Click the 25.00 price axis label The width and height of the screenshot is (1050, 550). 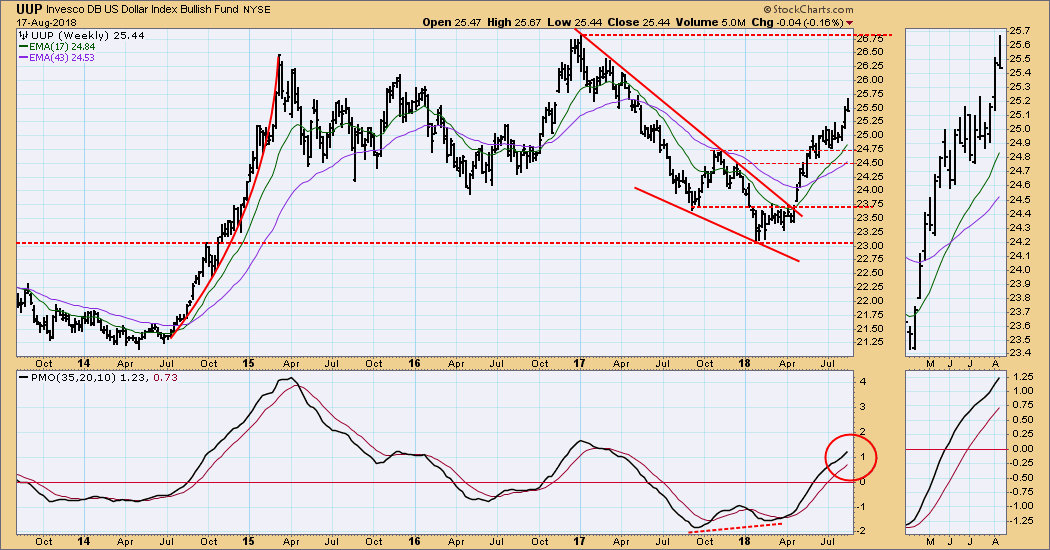pos(869,135)
